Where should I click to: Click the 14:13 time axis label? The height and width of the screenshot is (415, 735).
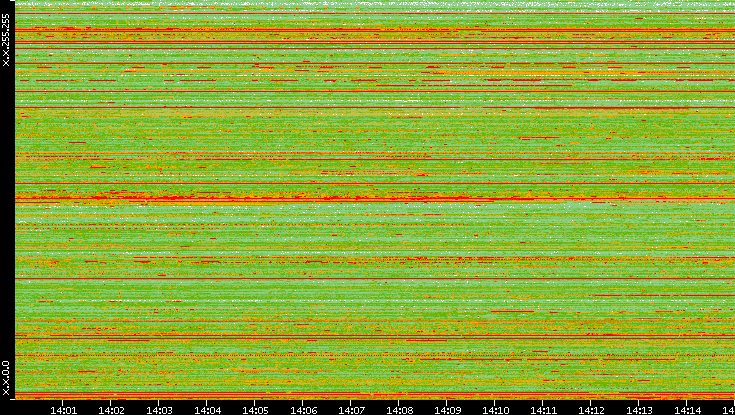pos(639,410)
